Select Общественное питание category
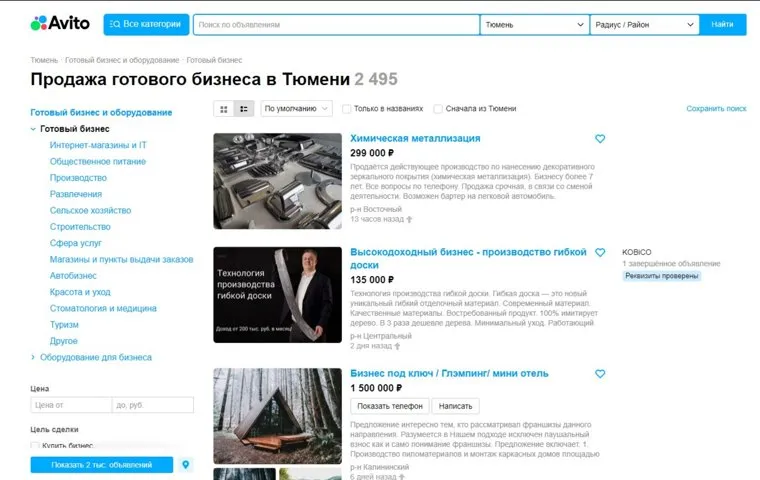This screenshot has width=760, height=480. point(97,161)
